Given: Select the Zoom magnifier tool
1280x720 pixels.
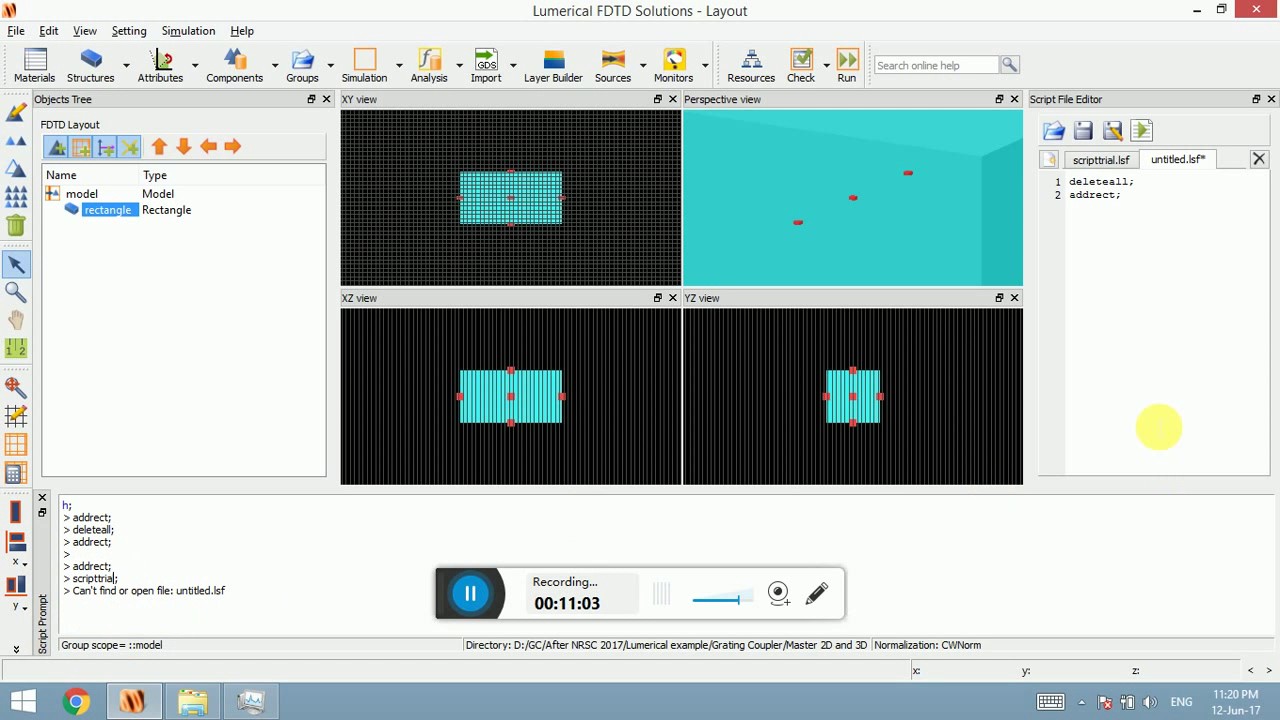Looking at the screenshot, I should 16,292.
